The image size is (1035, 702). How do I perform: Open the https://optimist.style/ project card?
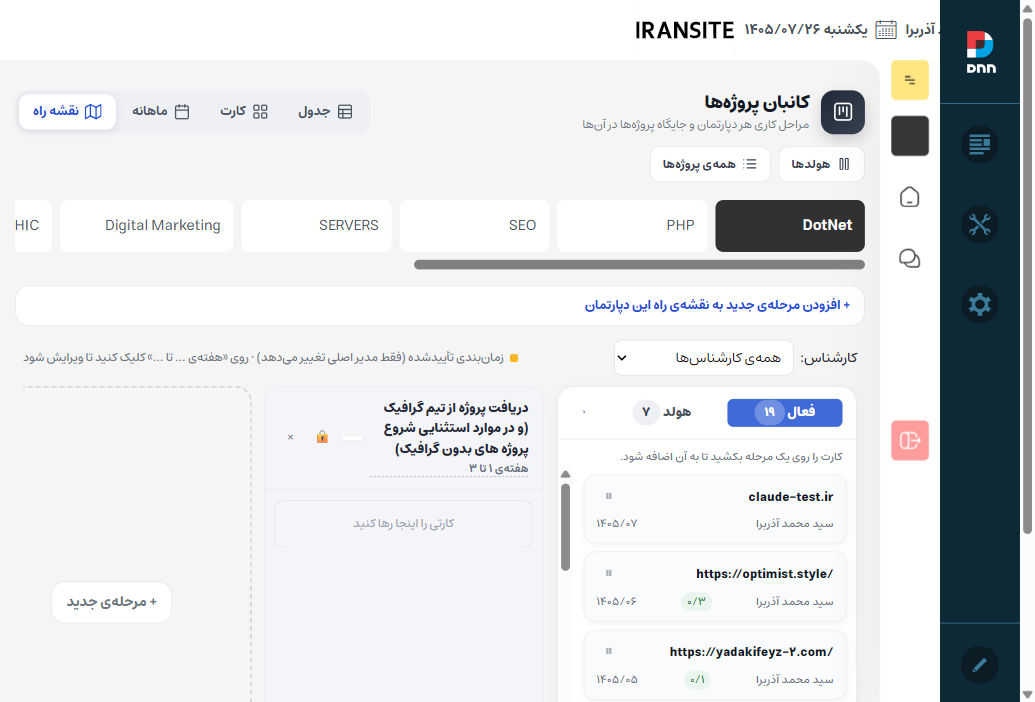[715, 587]
